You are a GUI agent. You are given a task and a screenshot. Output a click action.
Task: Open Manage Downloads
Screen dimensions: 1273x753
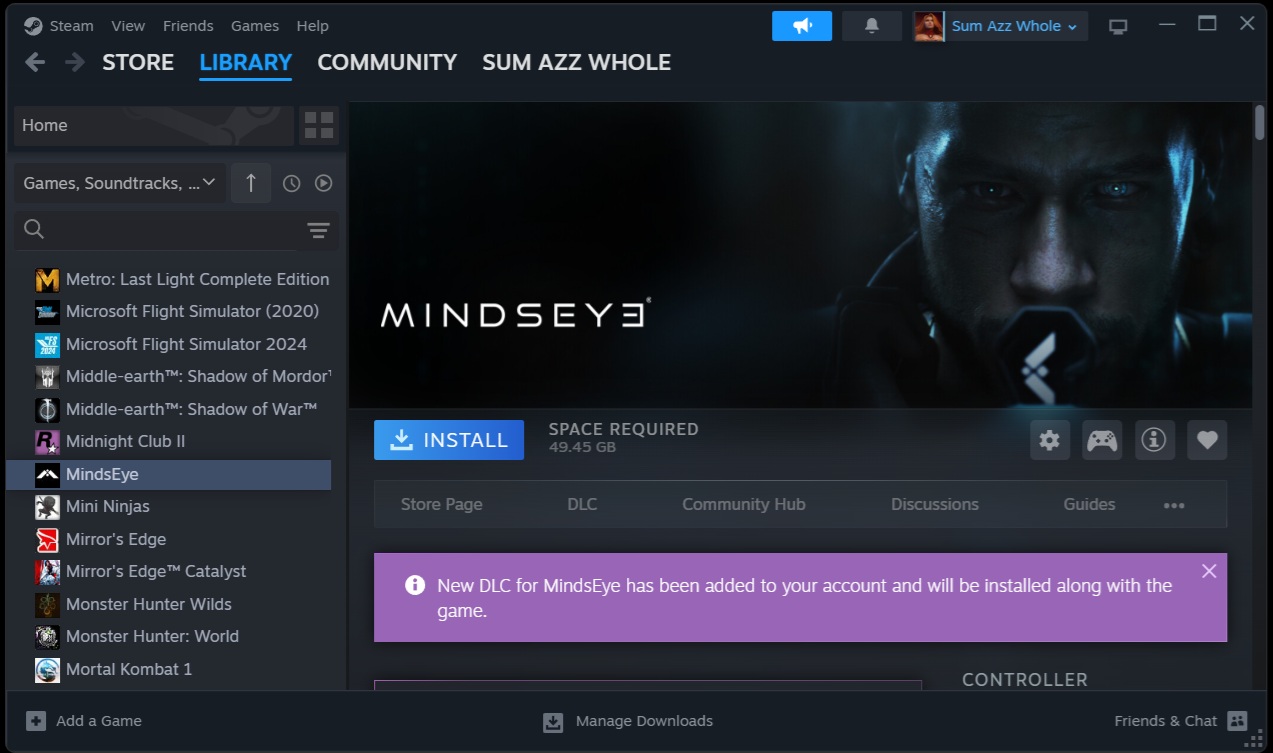tap(628, 721)
